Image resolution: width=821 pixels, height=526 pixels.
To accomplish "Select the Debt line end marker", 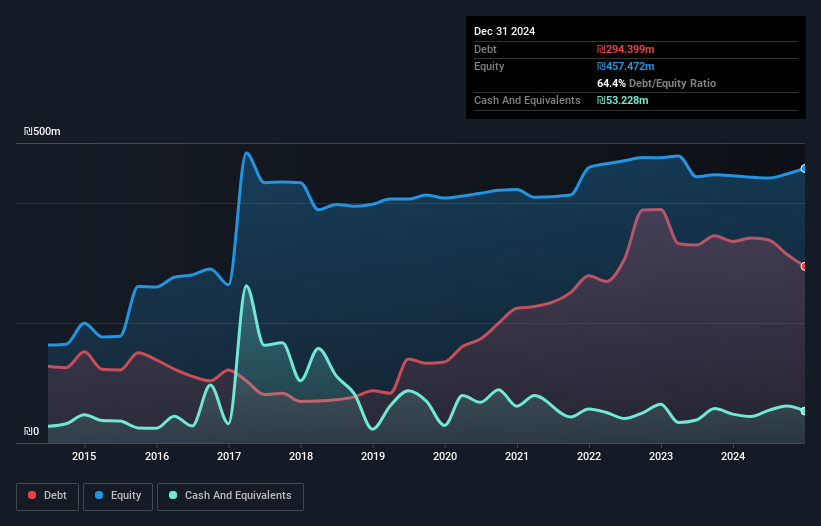I will 804,266.
